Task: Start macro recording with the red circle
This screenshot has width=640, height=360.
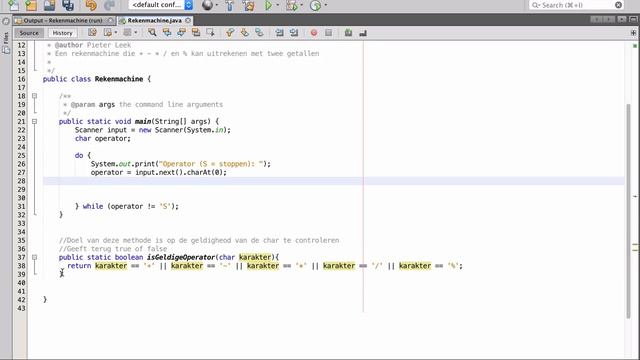Action: pyautogui.click(x=314, y=33)
